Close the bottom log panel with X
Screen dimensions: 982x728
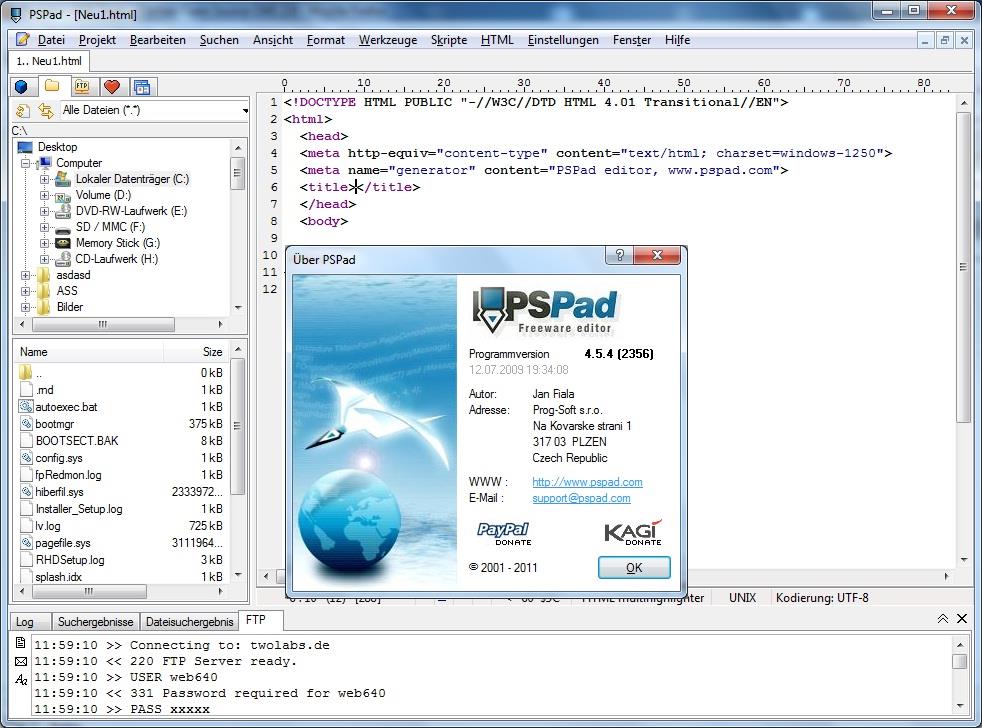(962, 618)
